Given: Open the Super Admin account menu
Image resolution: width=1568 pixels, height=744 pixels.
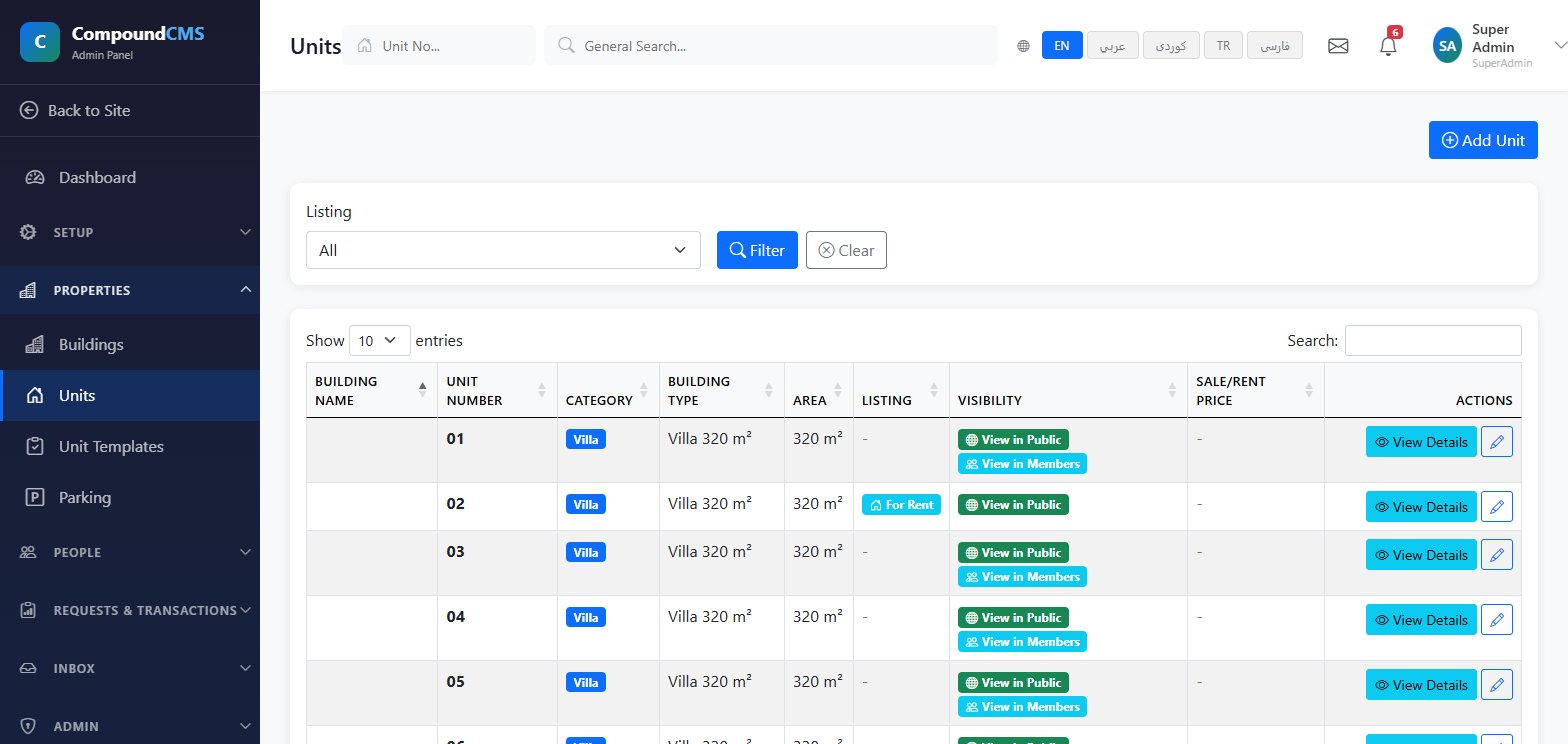Looking at the screenshot, I should (1498, 45).
